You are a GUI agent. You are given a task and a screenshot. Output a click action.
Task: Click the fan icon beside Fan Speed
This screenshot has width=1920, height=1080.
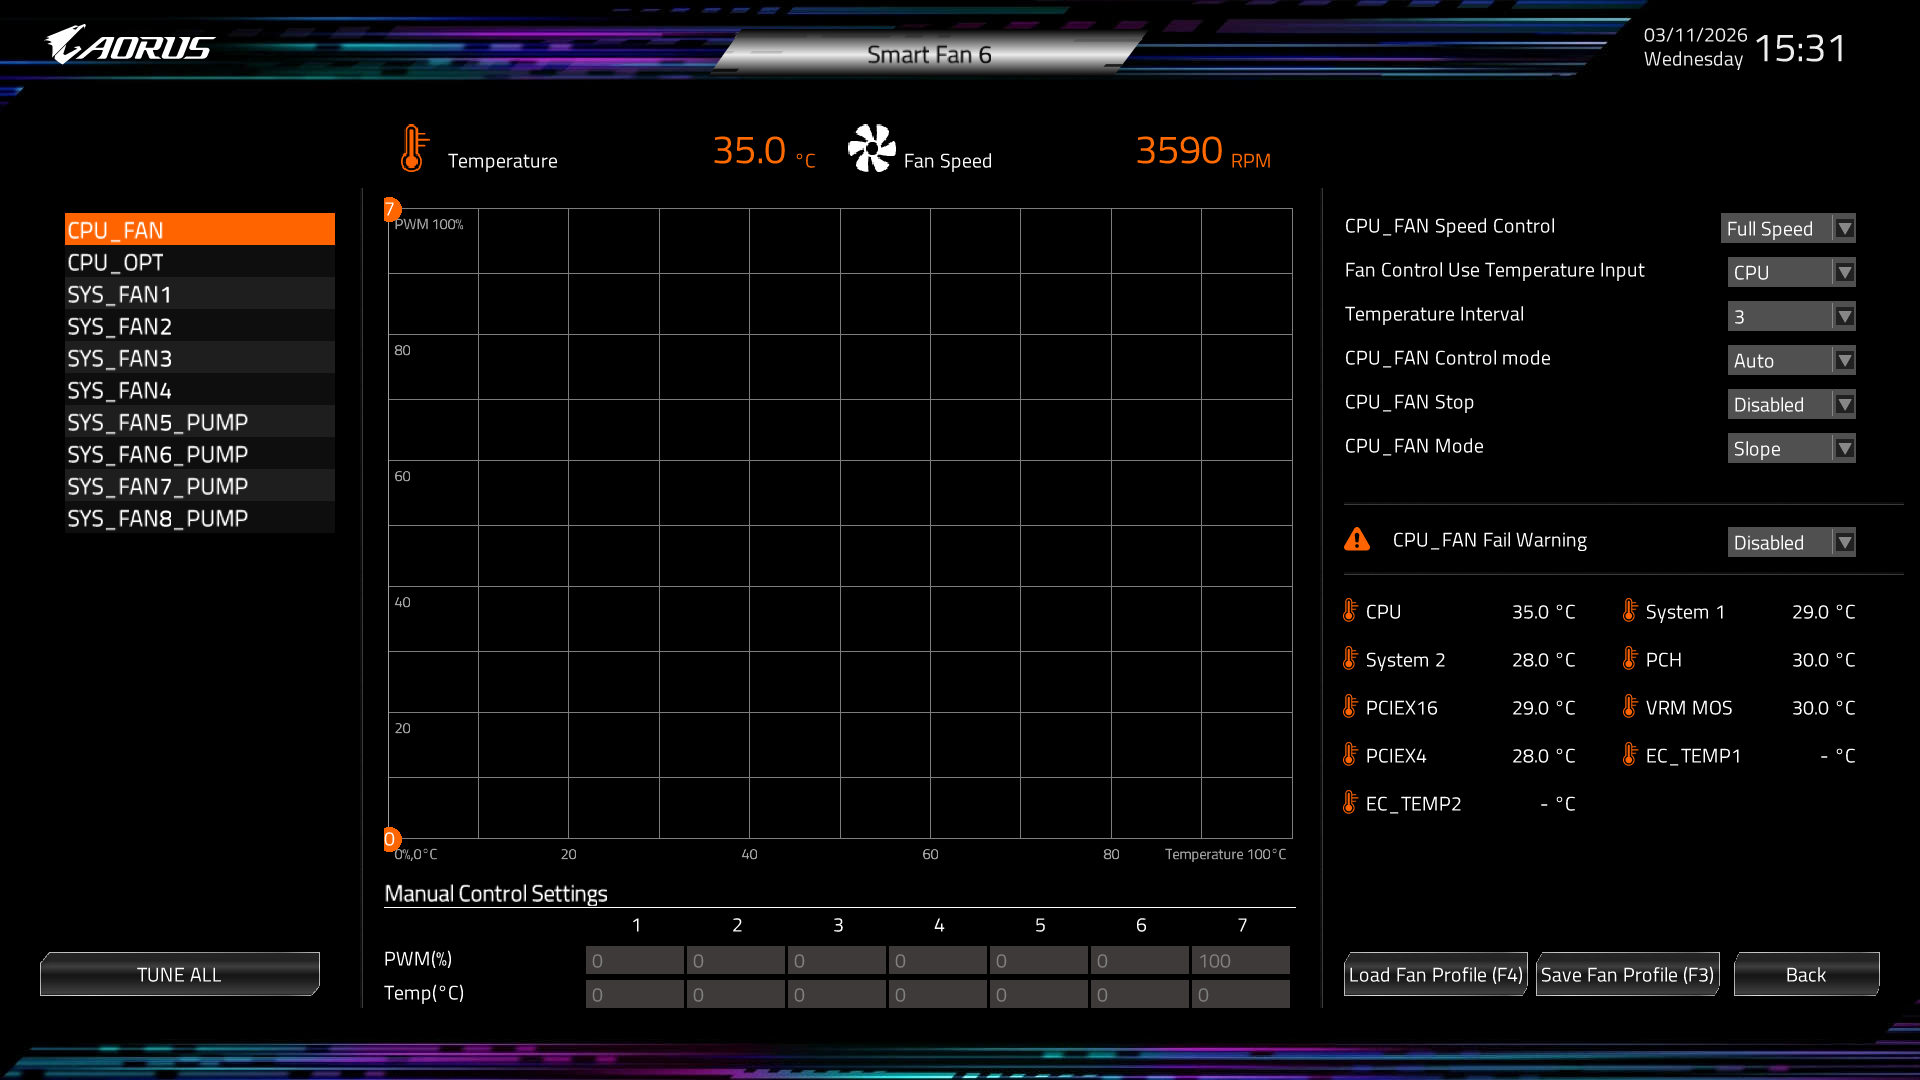pyautogui.click(x=871, y=149)
